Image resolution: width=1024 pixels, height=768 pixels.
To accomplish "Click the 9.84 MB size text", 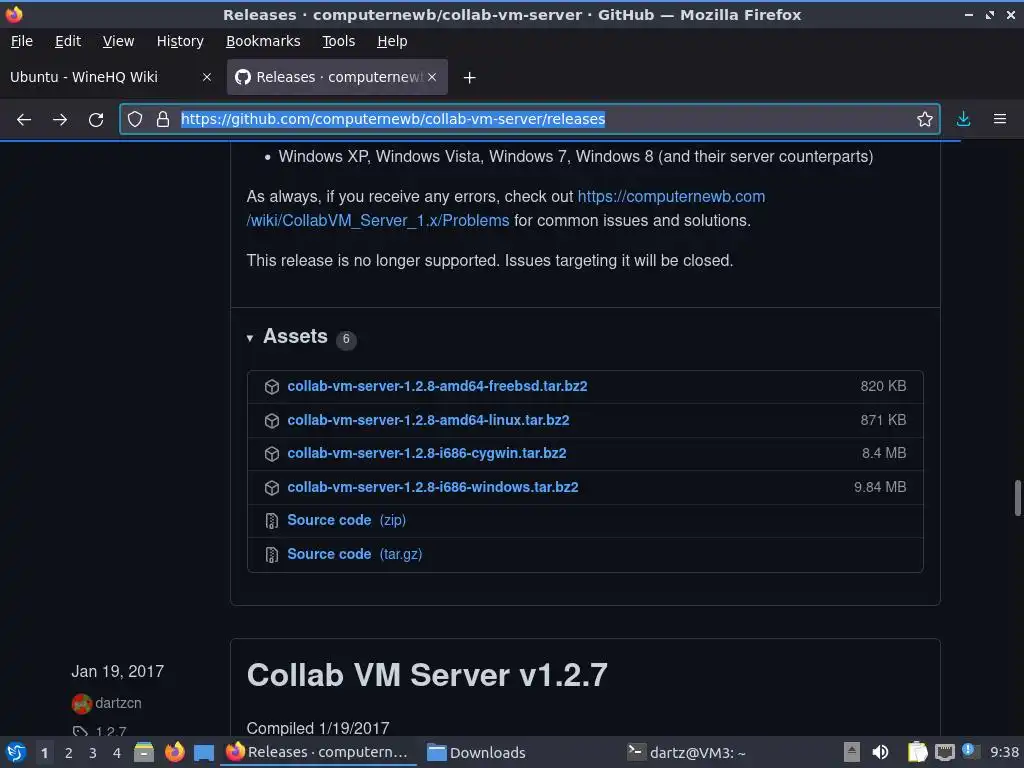I will click(x=880, y=487).
